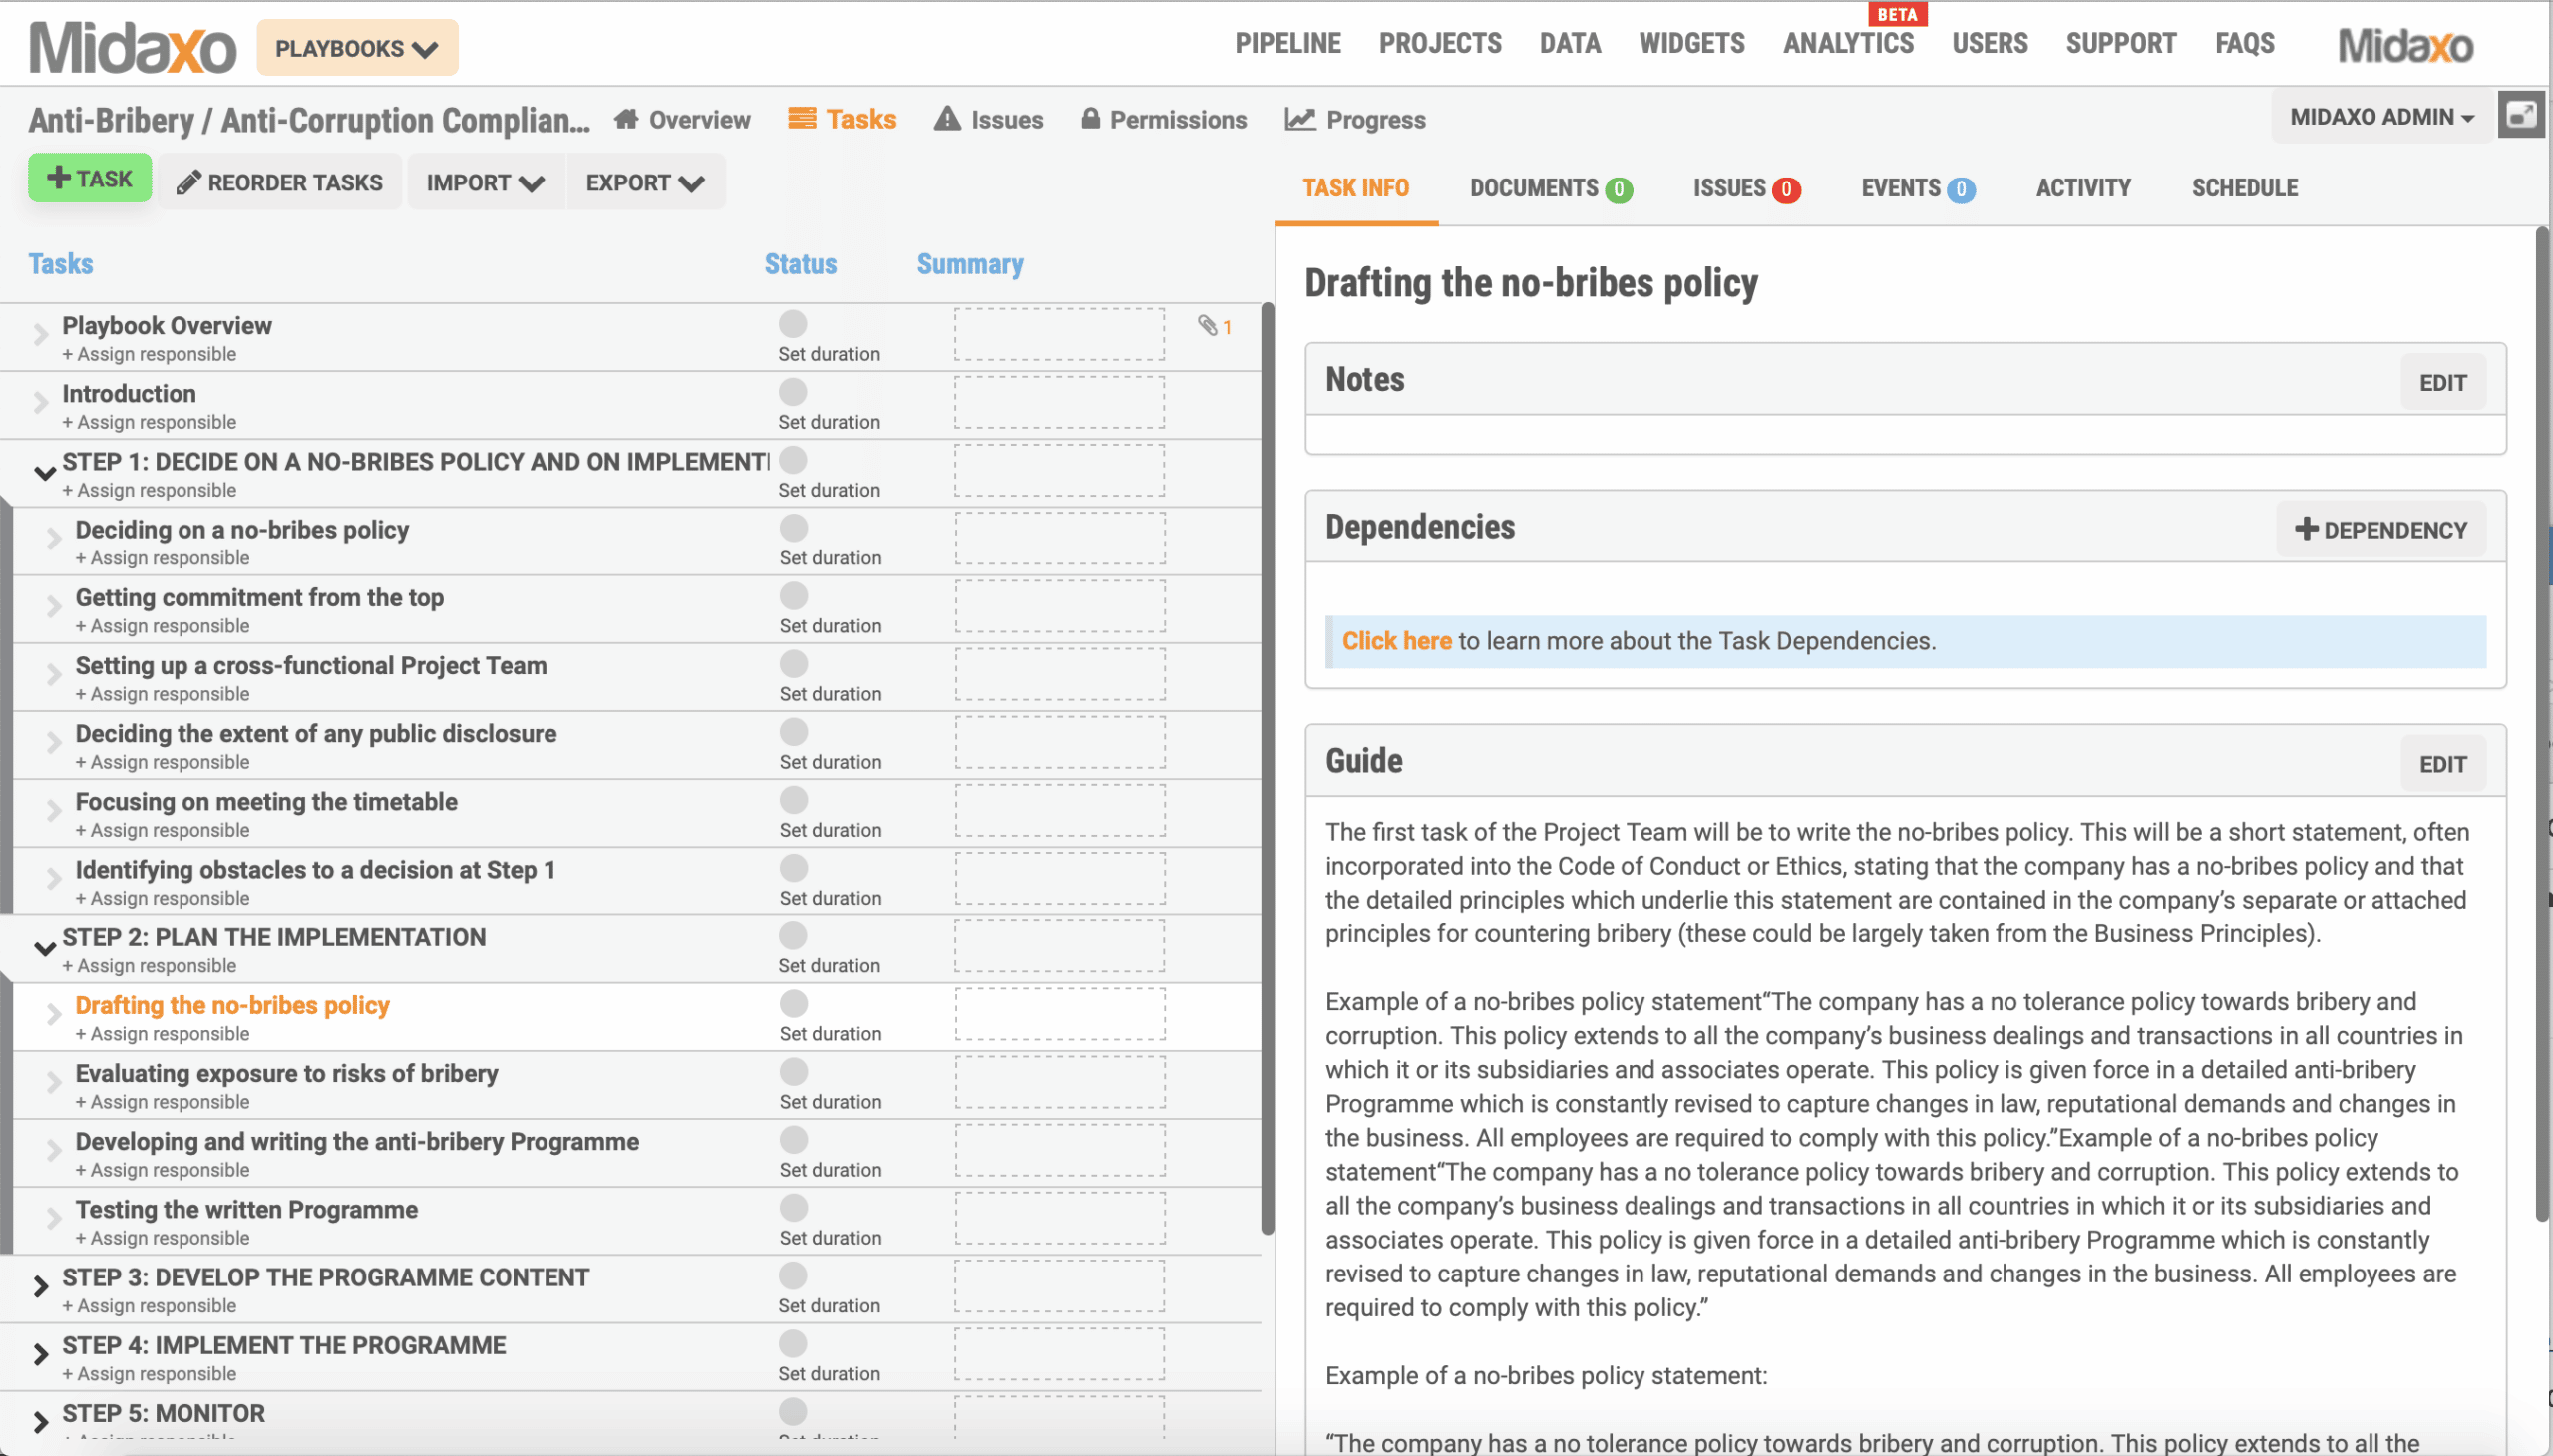Screen dimensions: 2553x1456
Task: Switch to the Documents tab
Action: pos(1551,188)
